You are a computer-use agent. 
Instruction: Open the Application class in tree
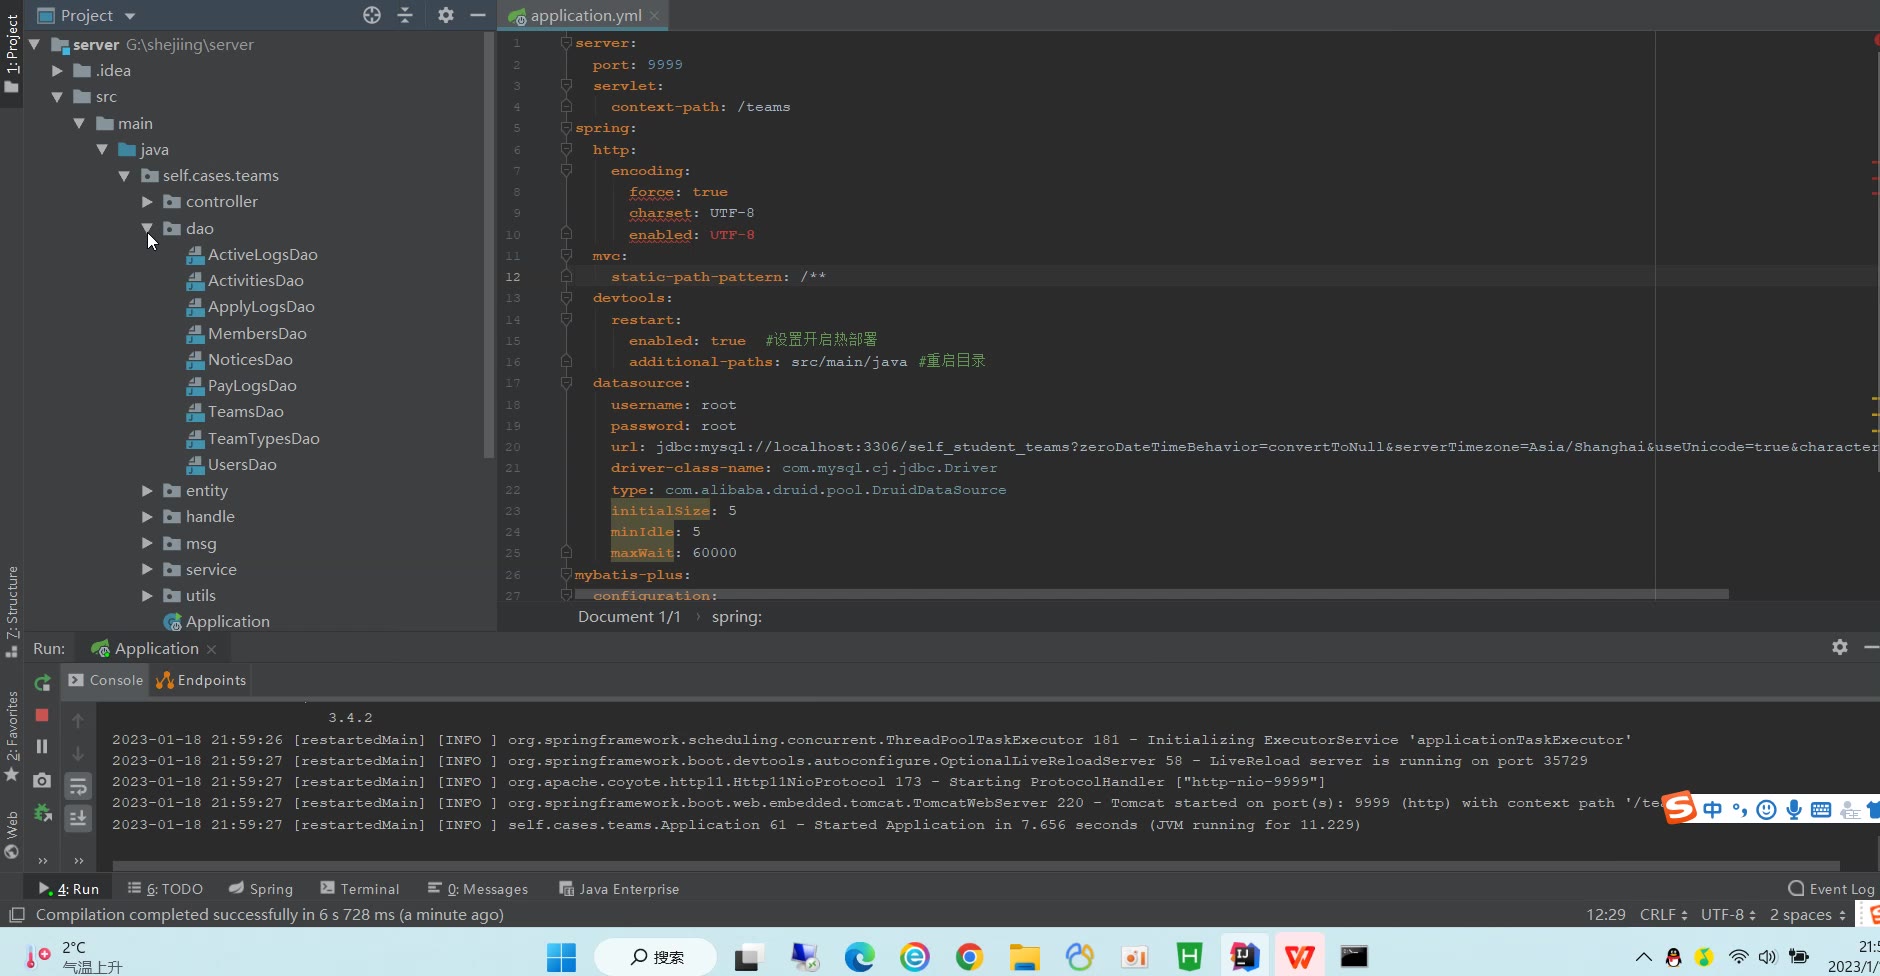[217, 622]
